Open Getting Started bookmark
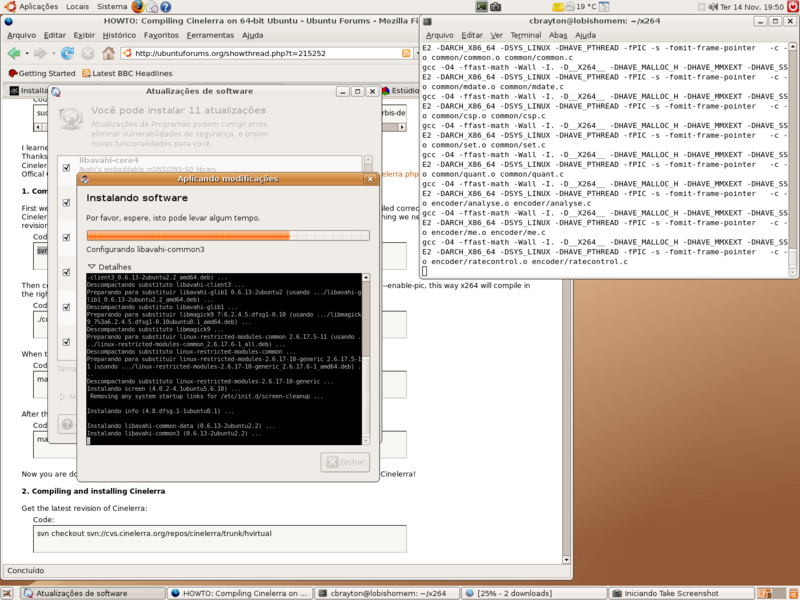The height and width of the screenshot is (600, 800). click(x=42, y=73)
